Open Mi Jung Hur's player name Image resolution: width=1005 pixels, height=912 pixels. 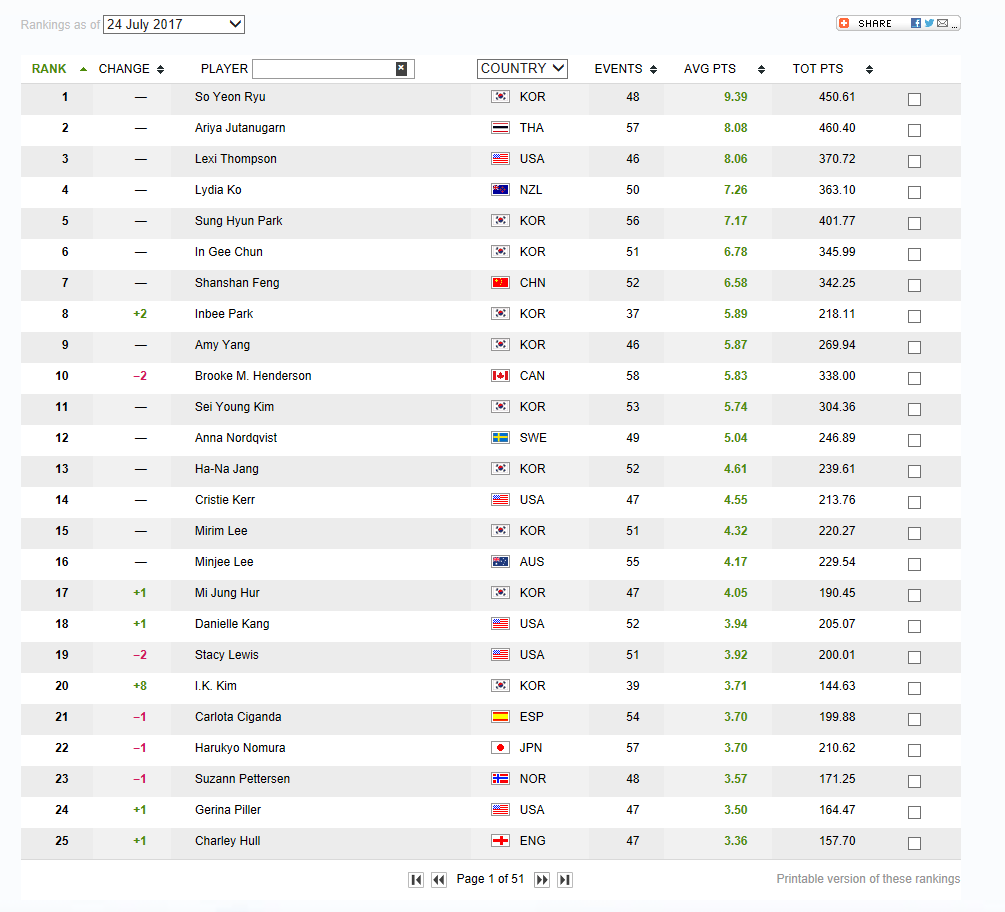[x=228, y=593]
